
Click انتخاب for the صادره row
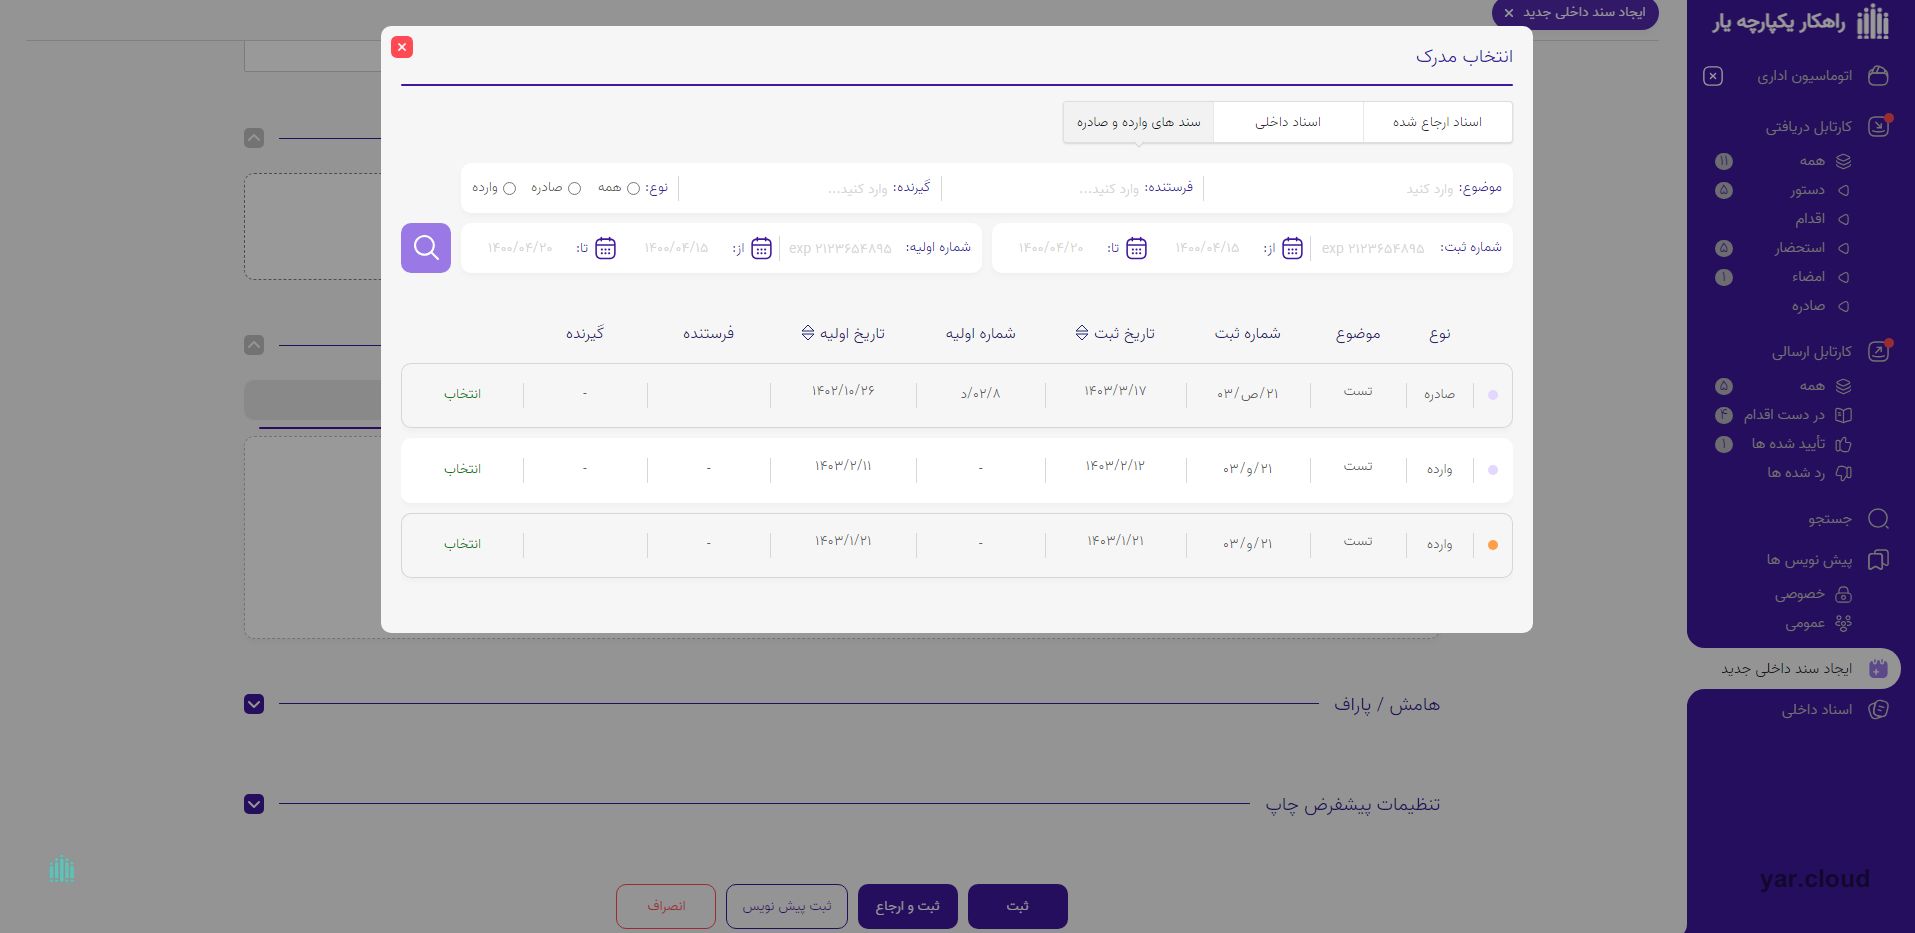(x=462, y=394)
